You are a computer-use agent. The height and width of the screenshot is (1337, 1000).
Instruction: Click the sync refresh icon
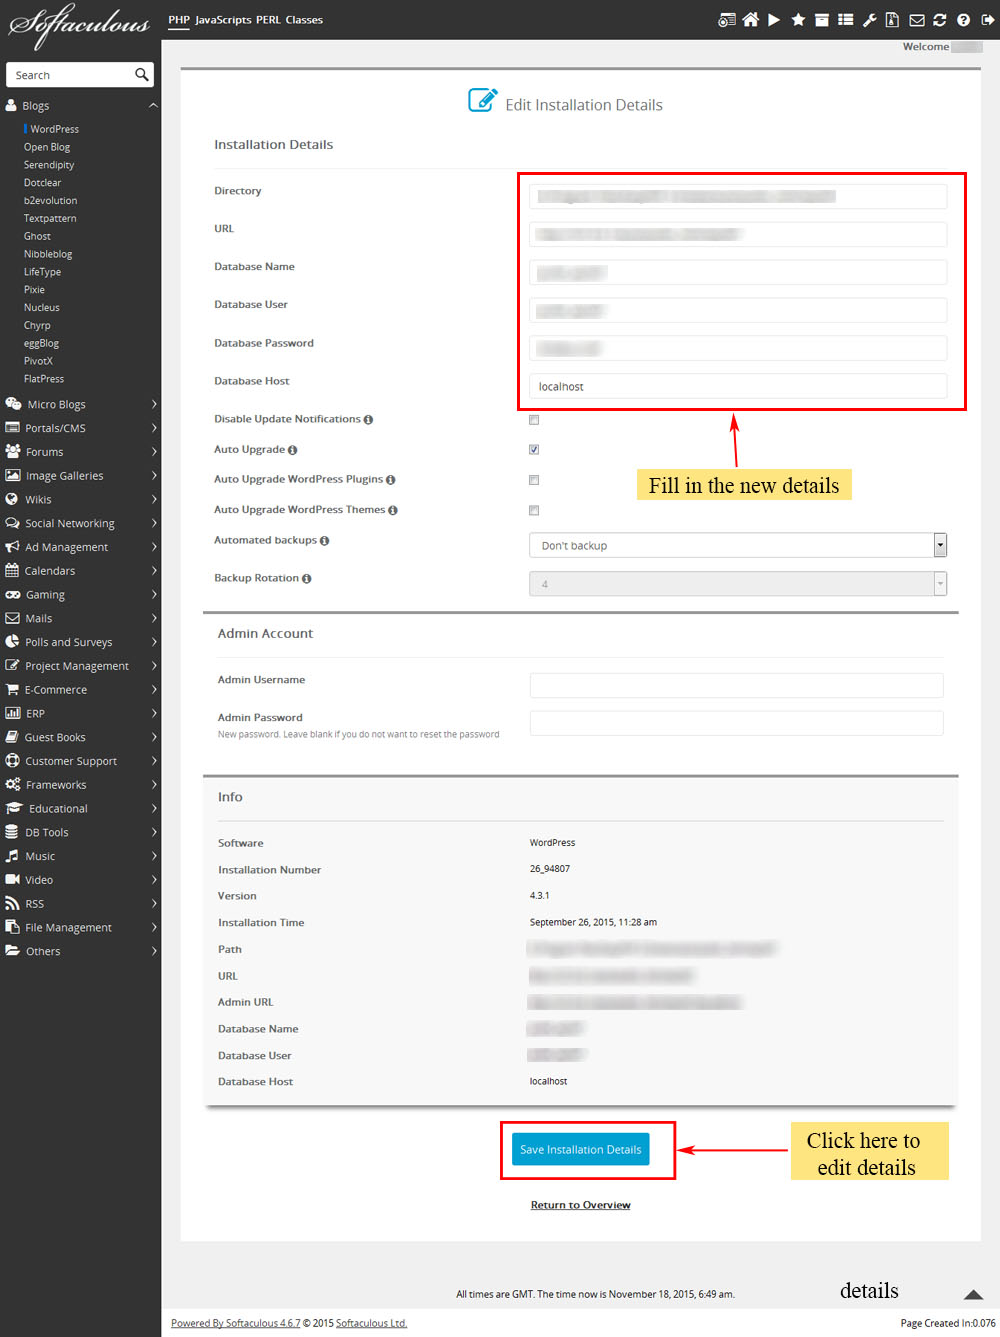coord(939,20)
